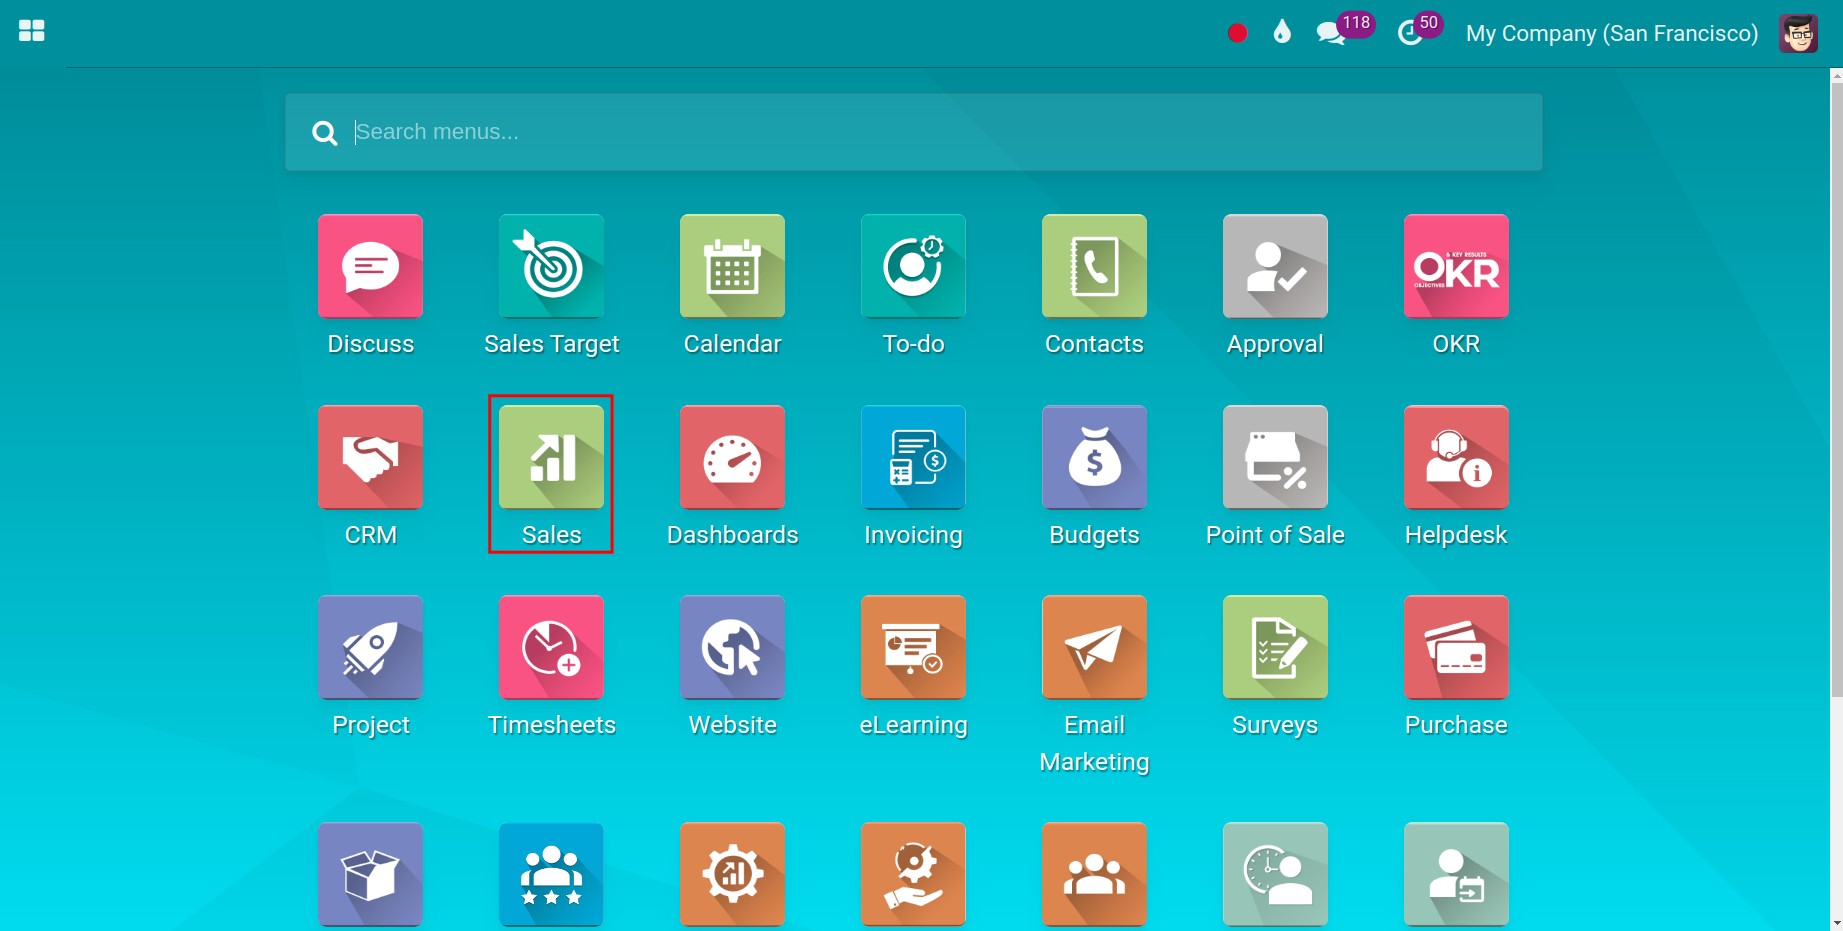The image size is (1843, 931).
Task: Open the Email Marketing app
Action: tap(1094, 647)
